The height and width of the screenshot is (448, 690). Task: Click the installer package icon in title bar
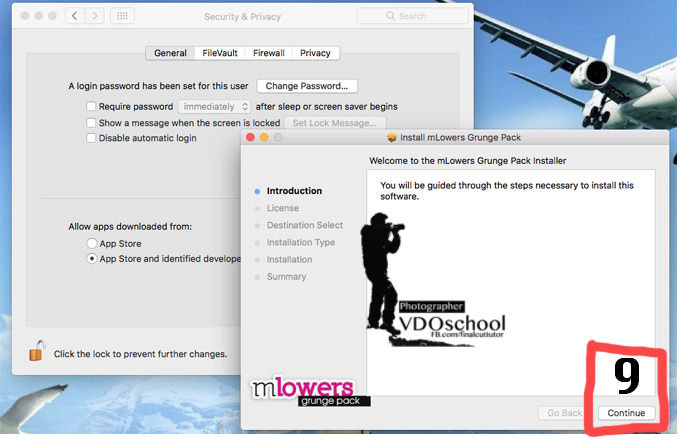(x=392, y=138)
